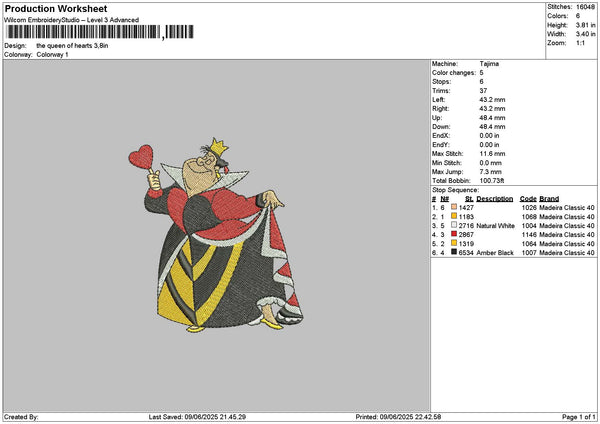
Task: Pick the yellow swatch beside 1319
Action: click(x=454, y=243)
